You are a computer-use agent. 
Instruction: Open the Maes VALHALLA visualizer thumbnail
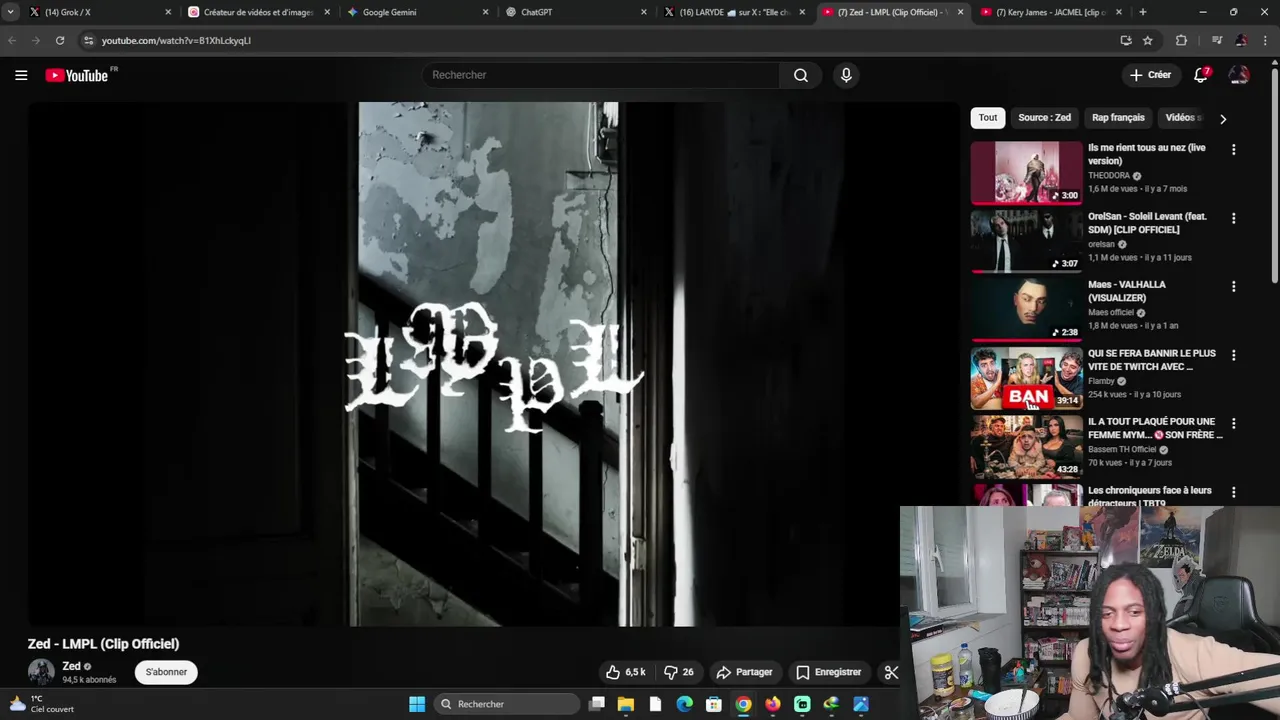point(1026,309)
